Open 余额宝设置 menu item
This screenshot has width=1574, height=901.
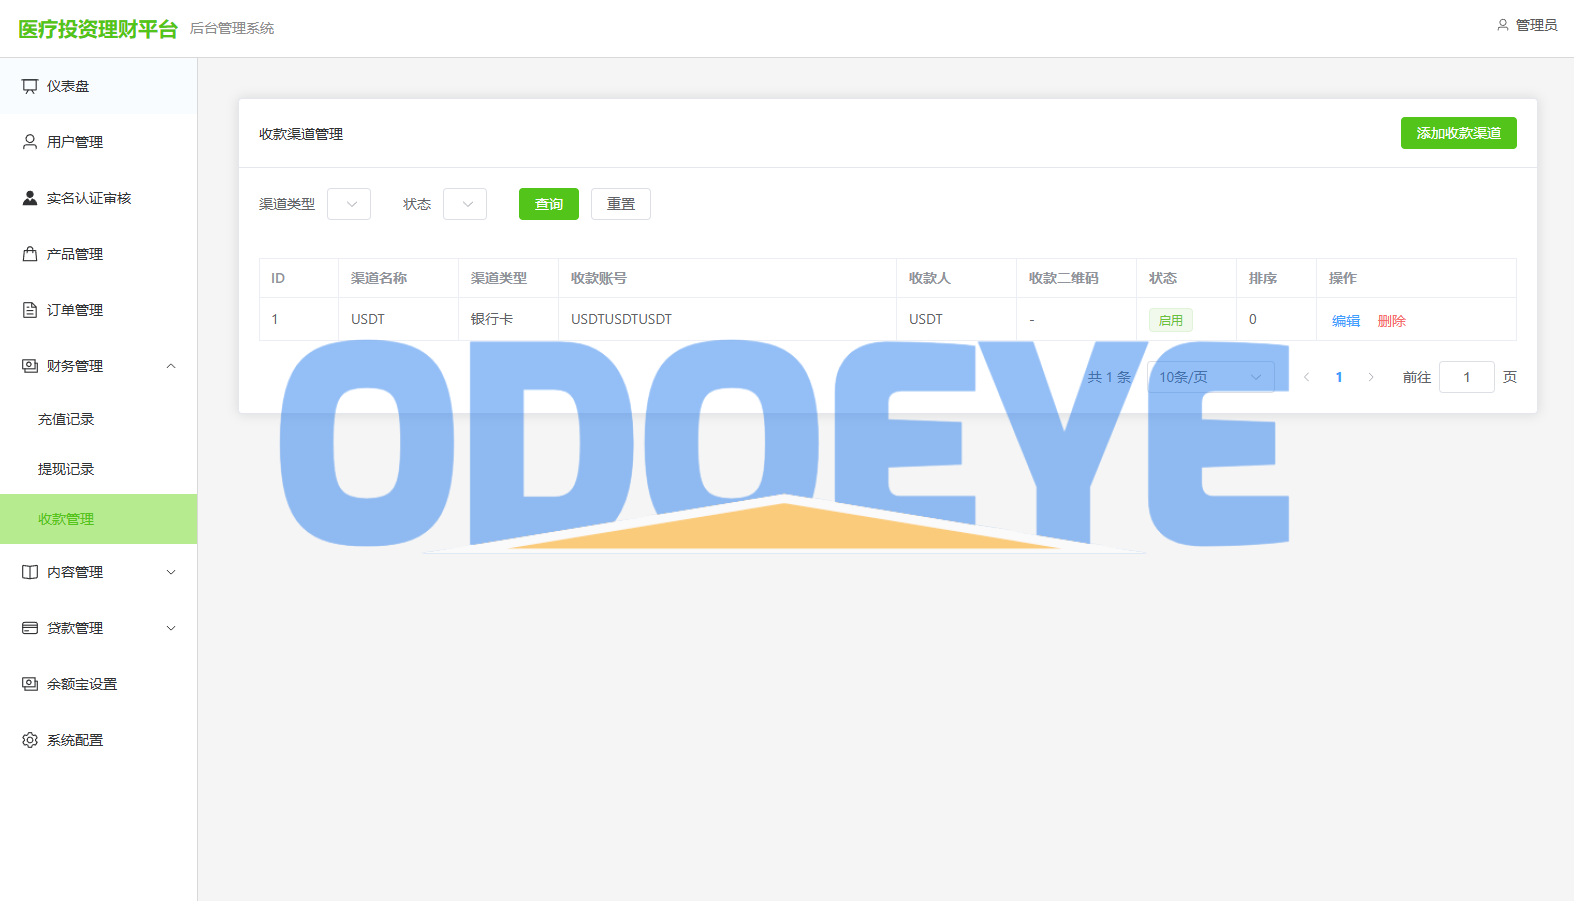[98, 684]
